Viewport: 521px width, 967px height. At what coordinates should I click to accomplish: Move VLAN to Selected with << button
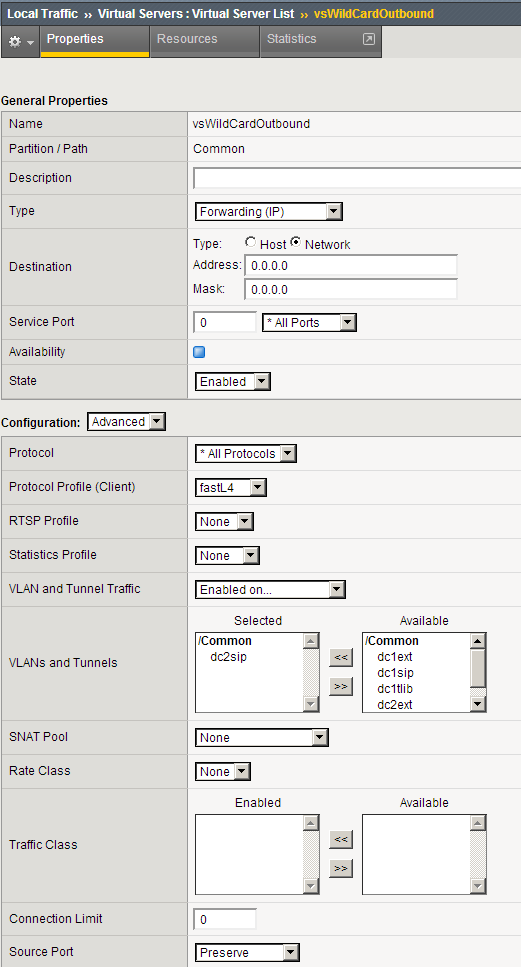[x=341, y=657]
